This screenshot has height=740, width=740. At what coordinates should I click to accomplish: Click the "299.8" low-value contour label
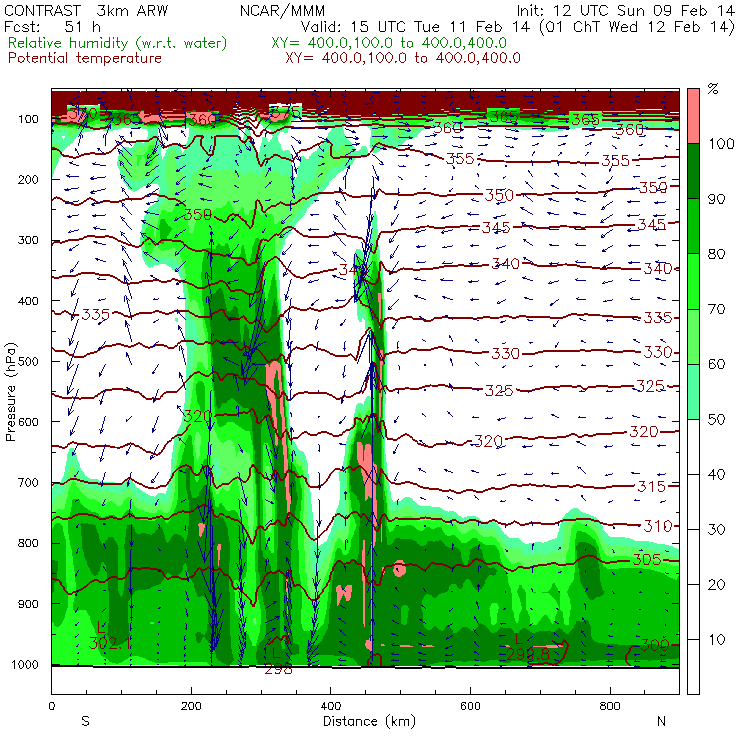click(528, 654)
